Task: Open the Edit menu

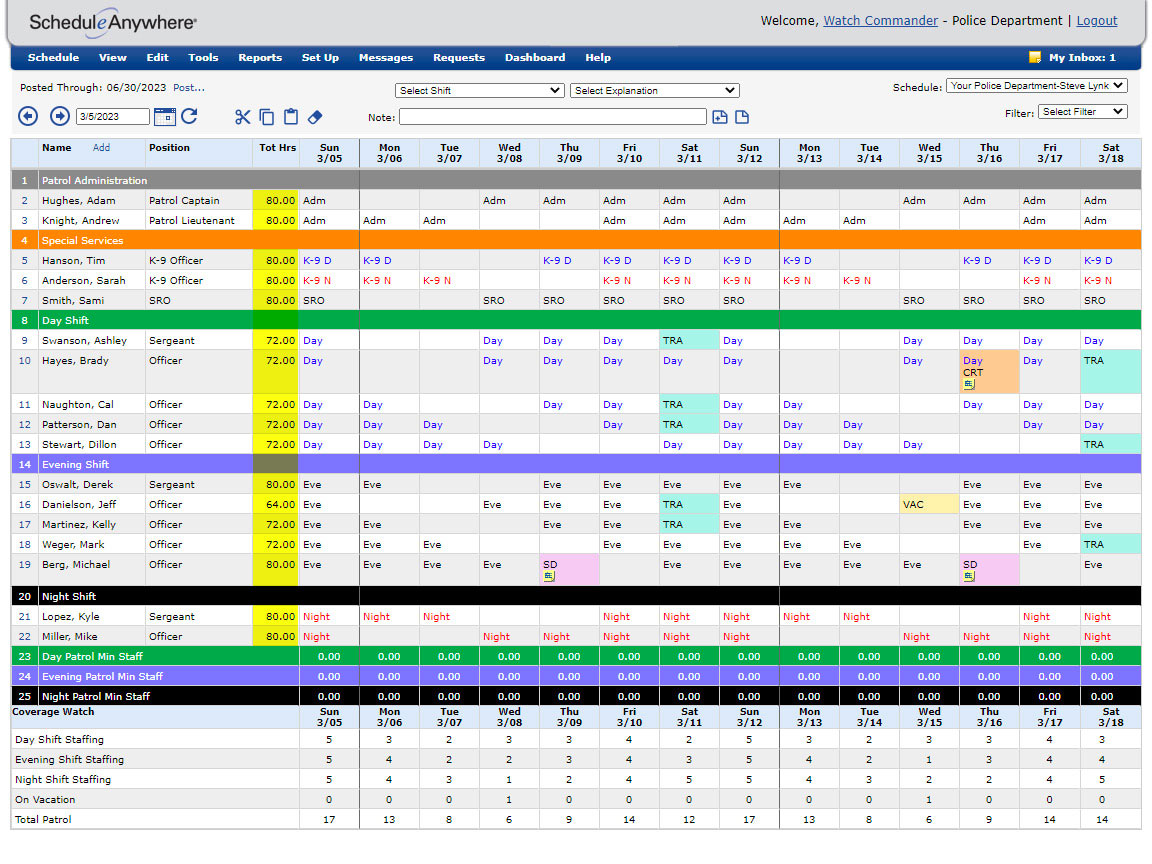Action: [157, 57]
